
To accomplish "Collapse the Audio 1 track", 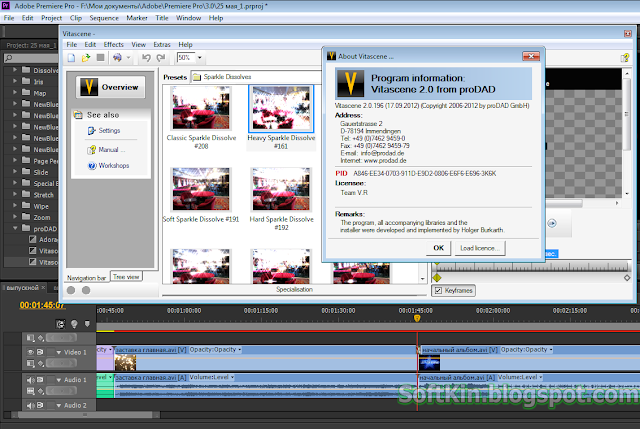I will 59,380.
